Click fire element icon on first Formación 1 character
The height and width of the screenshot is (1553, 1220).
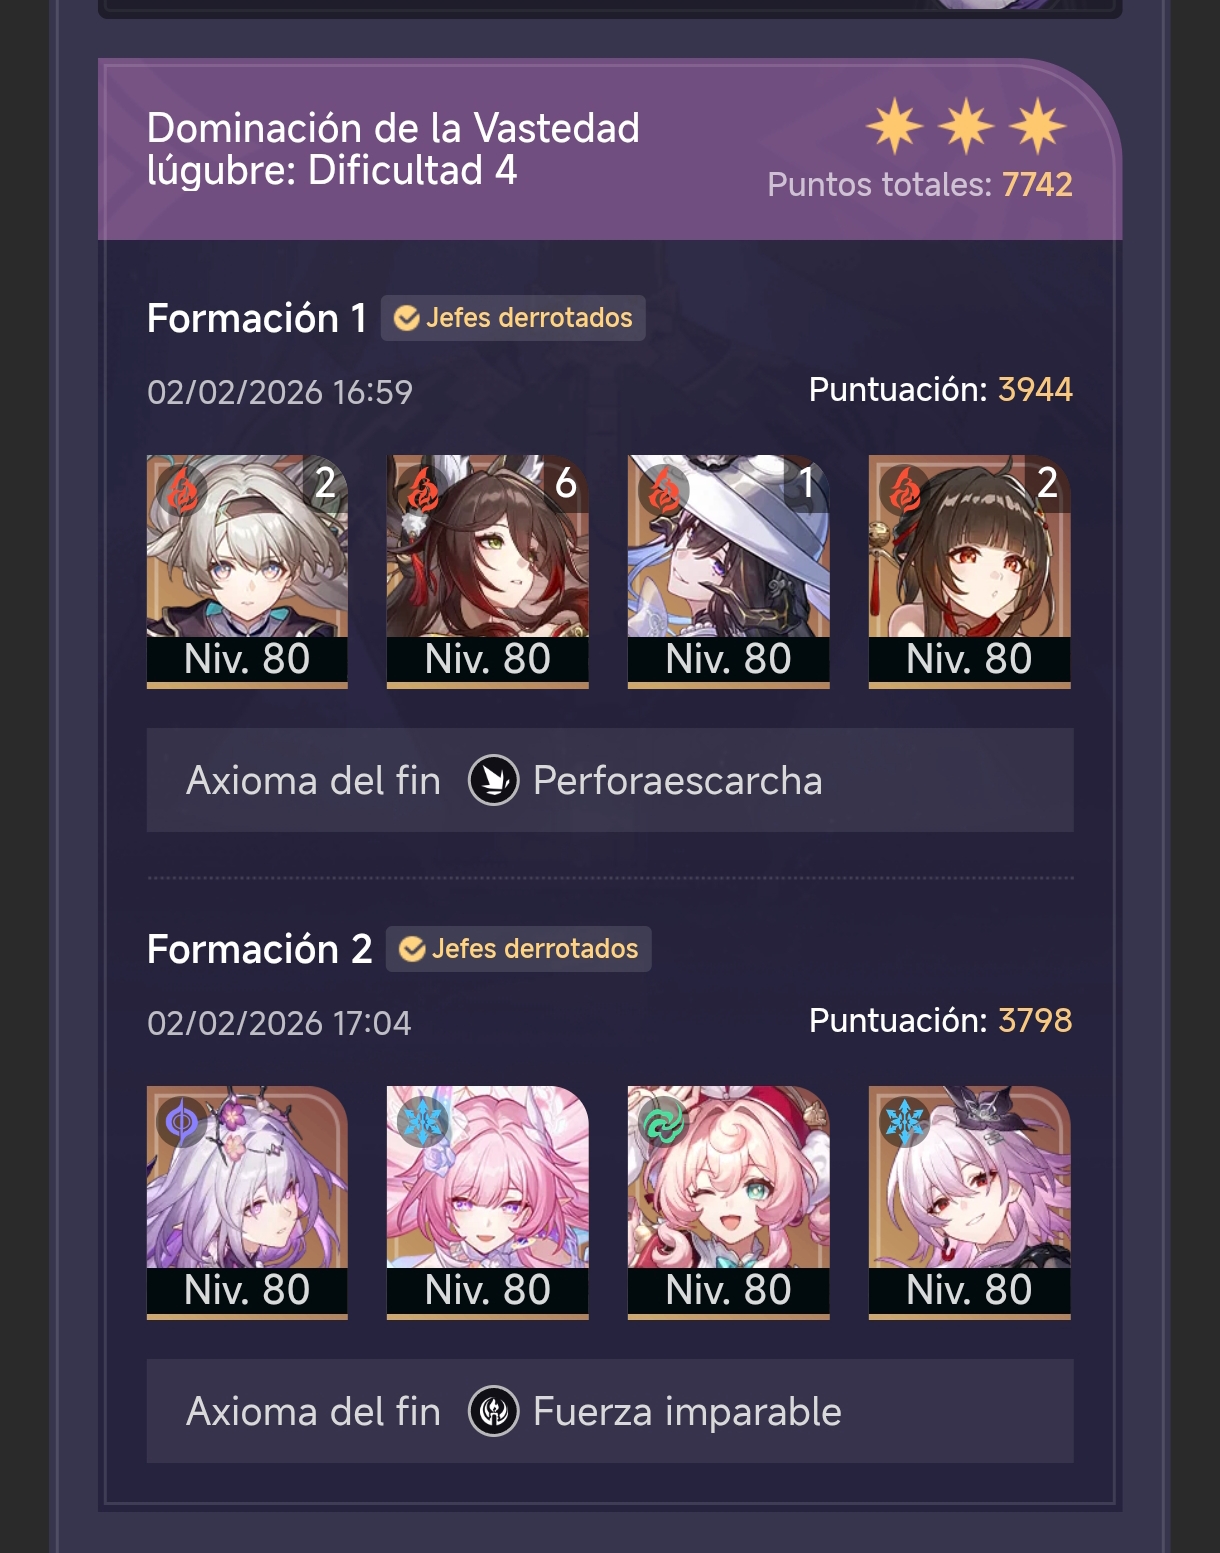[182, 491]
